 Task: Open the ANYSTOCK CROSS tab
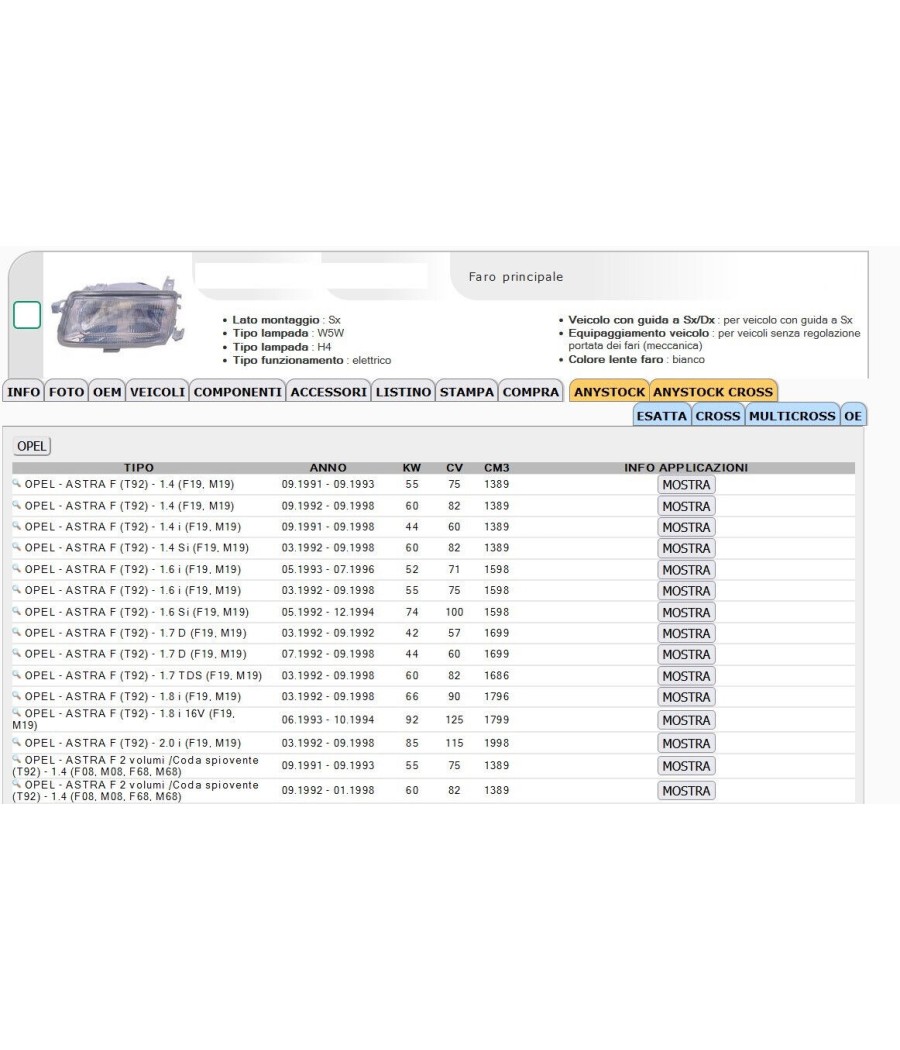[713, 392]
